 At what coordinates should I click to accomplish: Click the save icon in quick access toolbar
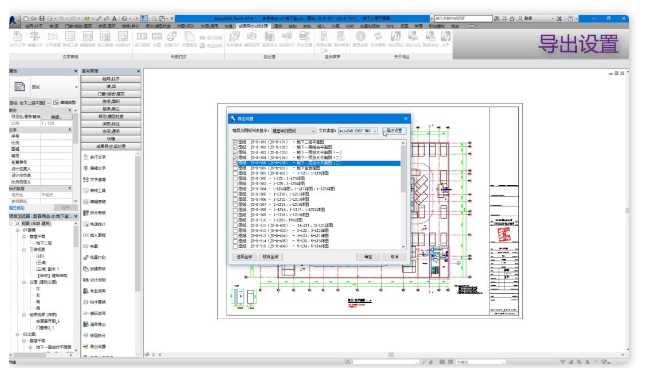tap(42, 19)
